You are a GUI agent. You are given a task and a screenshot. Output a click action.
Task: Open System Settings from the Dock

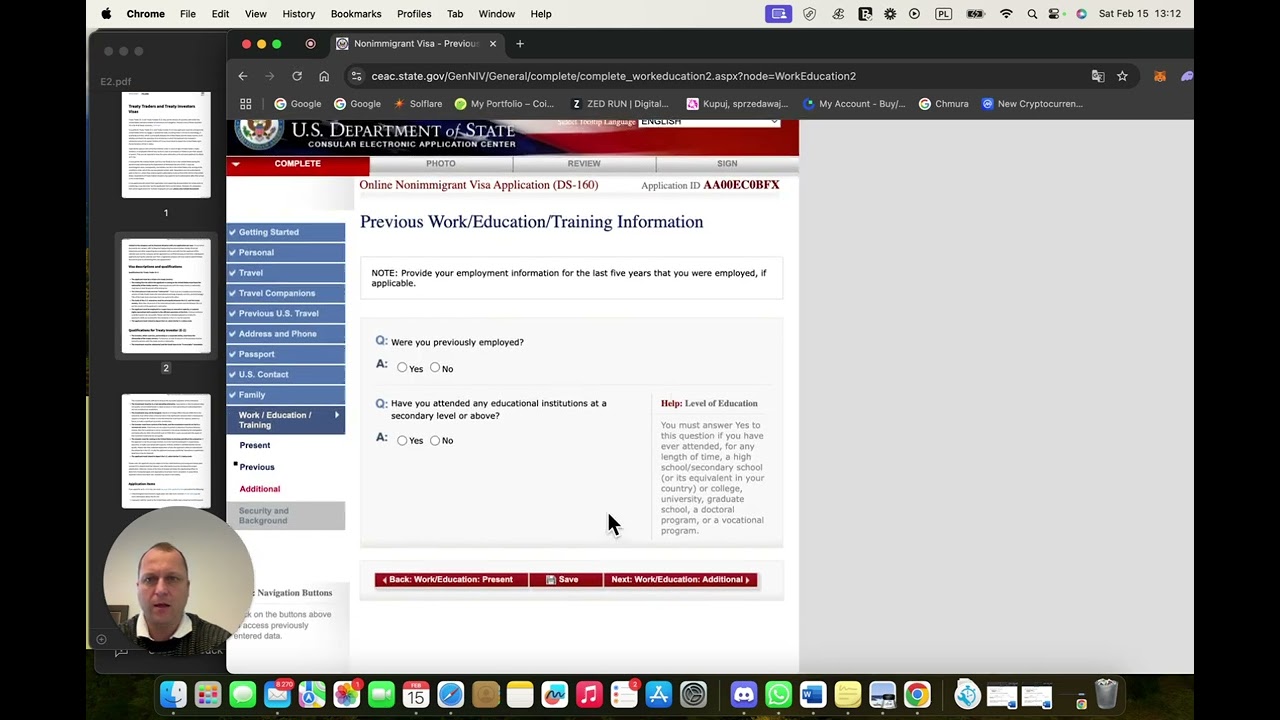point(693,694)
